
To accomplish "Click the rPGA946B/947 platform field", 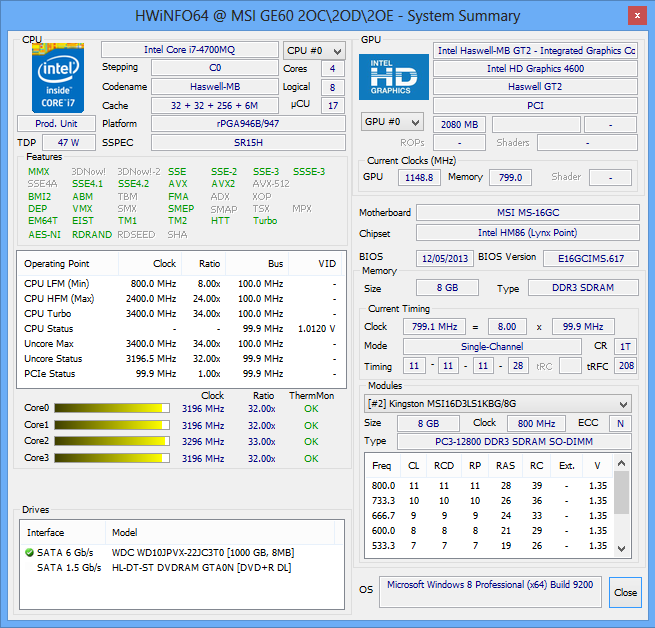I will (248, 124).
